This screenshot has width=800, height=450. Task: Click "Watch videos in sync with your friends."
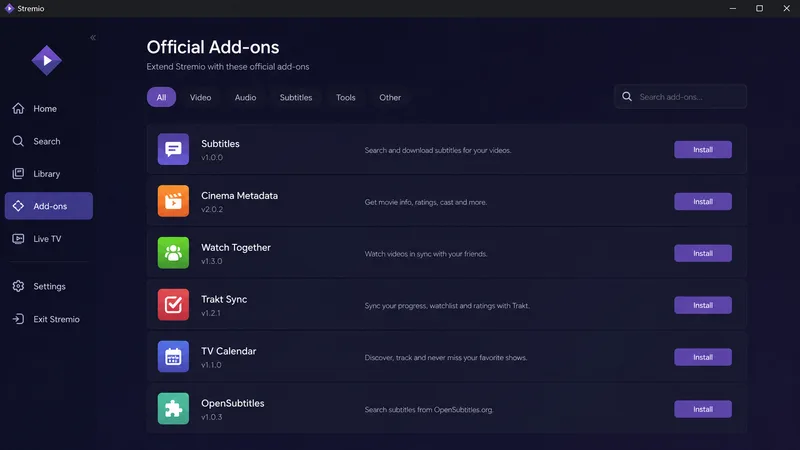[x=426, y=254]
